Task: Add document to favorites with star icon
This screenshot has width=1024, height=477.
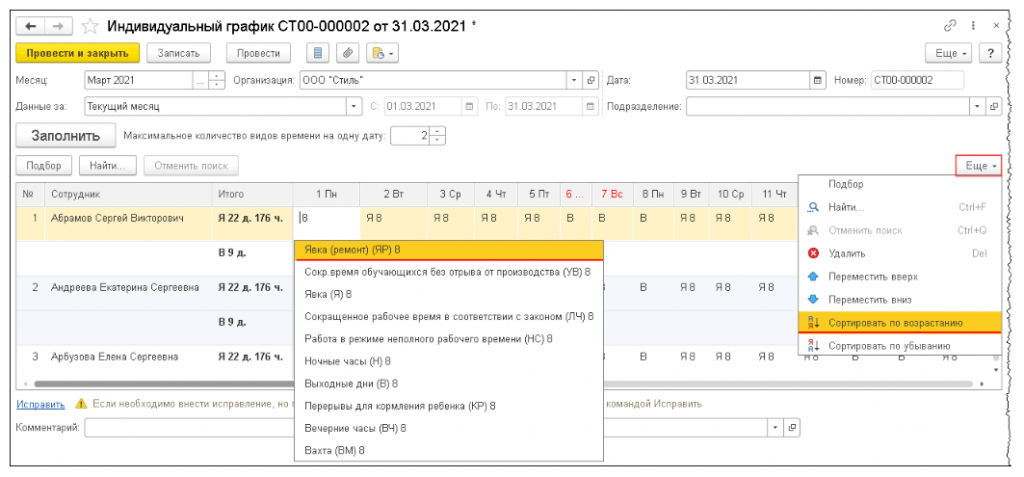Action: pyautogui.click(x=90, y=24)
